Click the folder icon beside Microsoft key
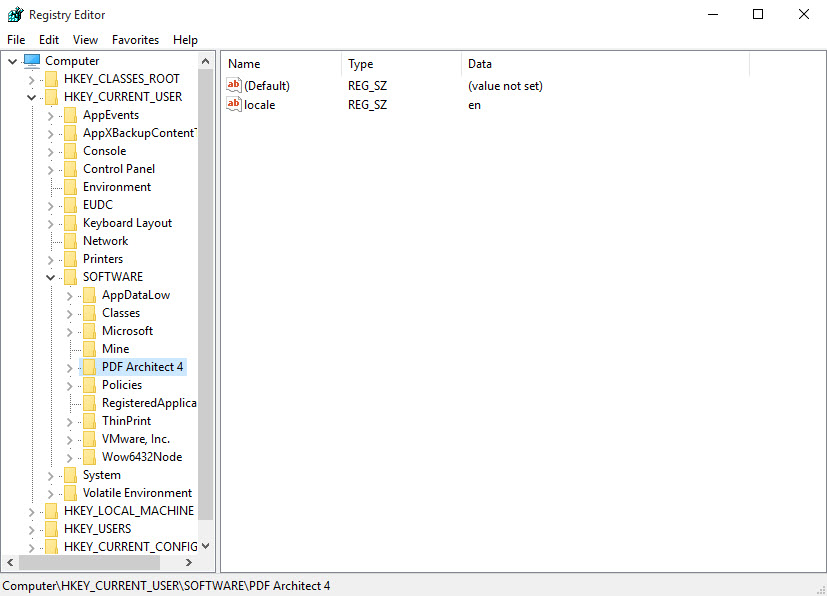827x596 pixels. [x=88, y=331]
